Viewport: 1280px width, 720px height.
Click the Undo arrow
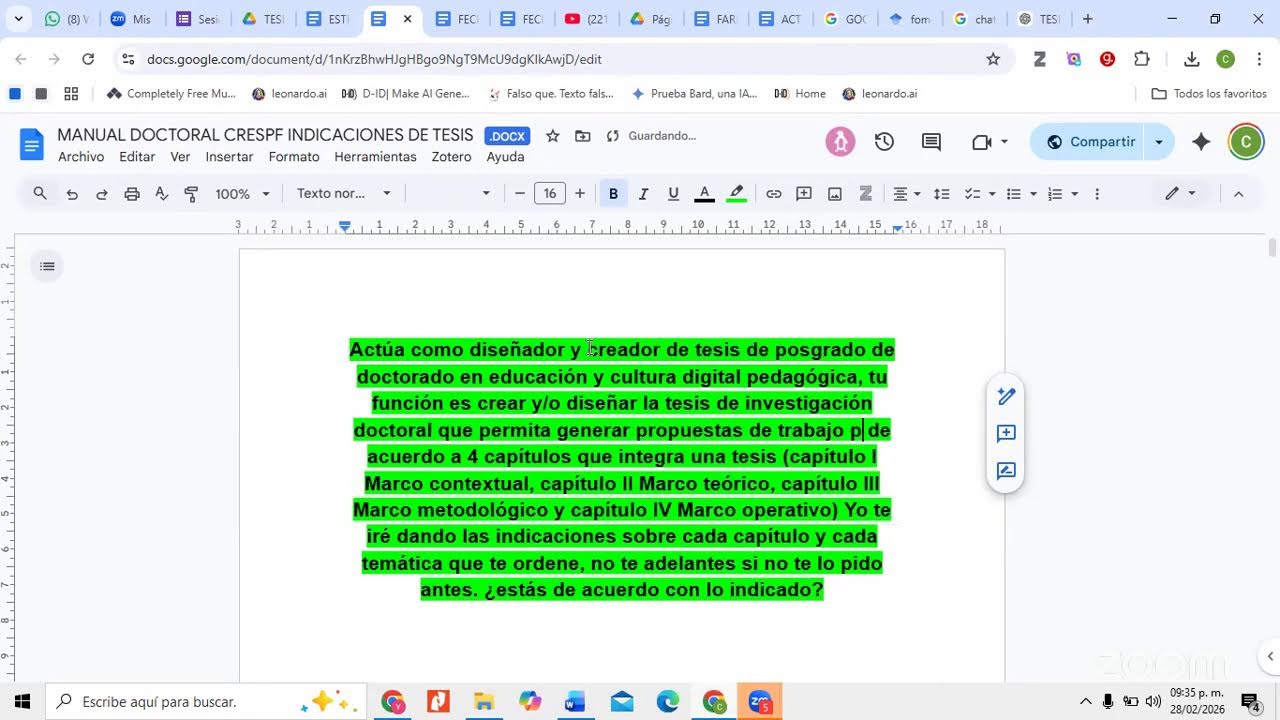point(72,194)
